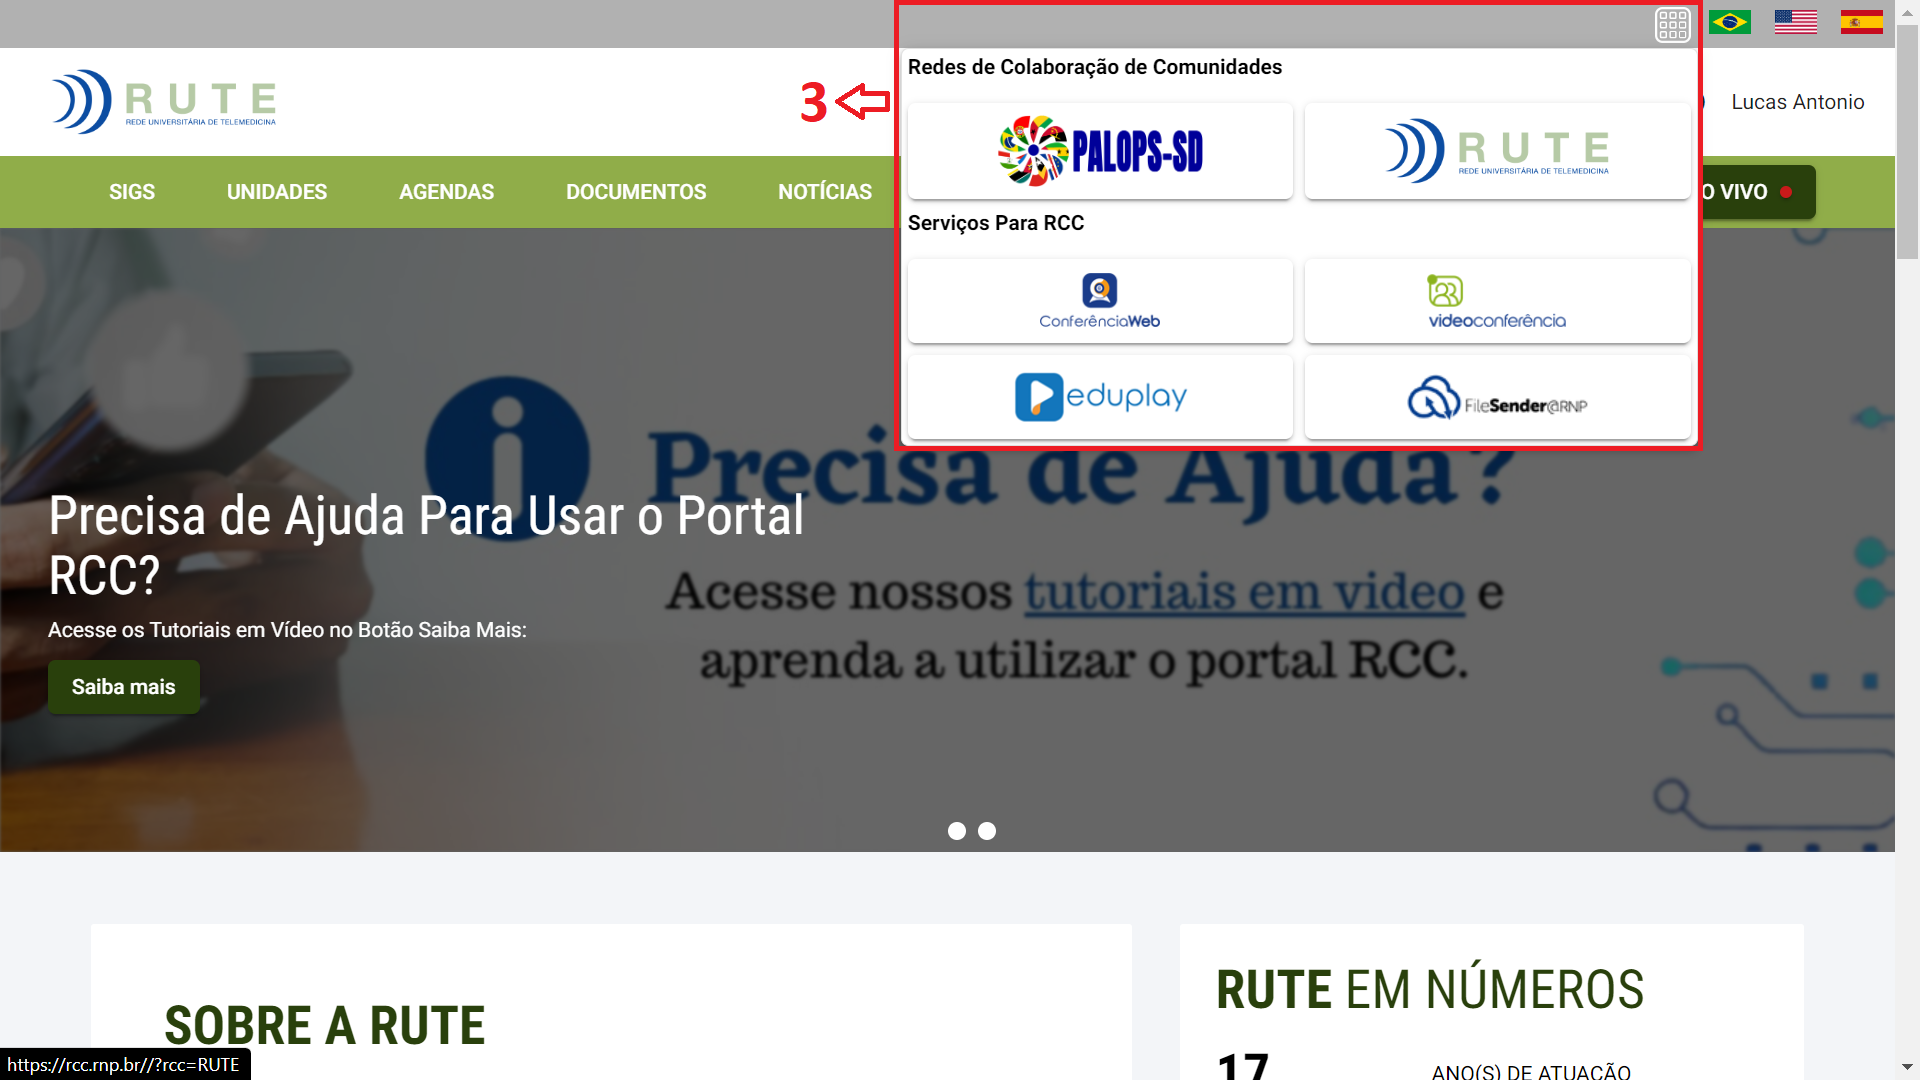Open the SIGS menu item
Image resolution: width=1920 pixels, height=1080 pixels.
tap(132, 192)
